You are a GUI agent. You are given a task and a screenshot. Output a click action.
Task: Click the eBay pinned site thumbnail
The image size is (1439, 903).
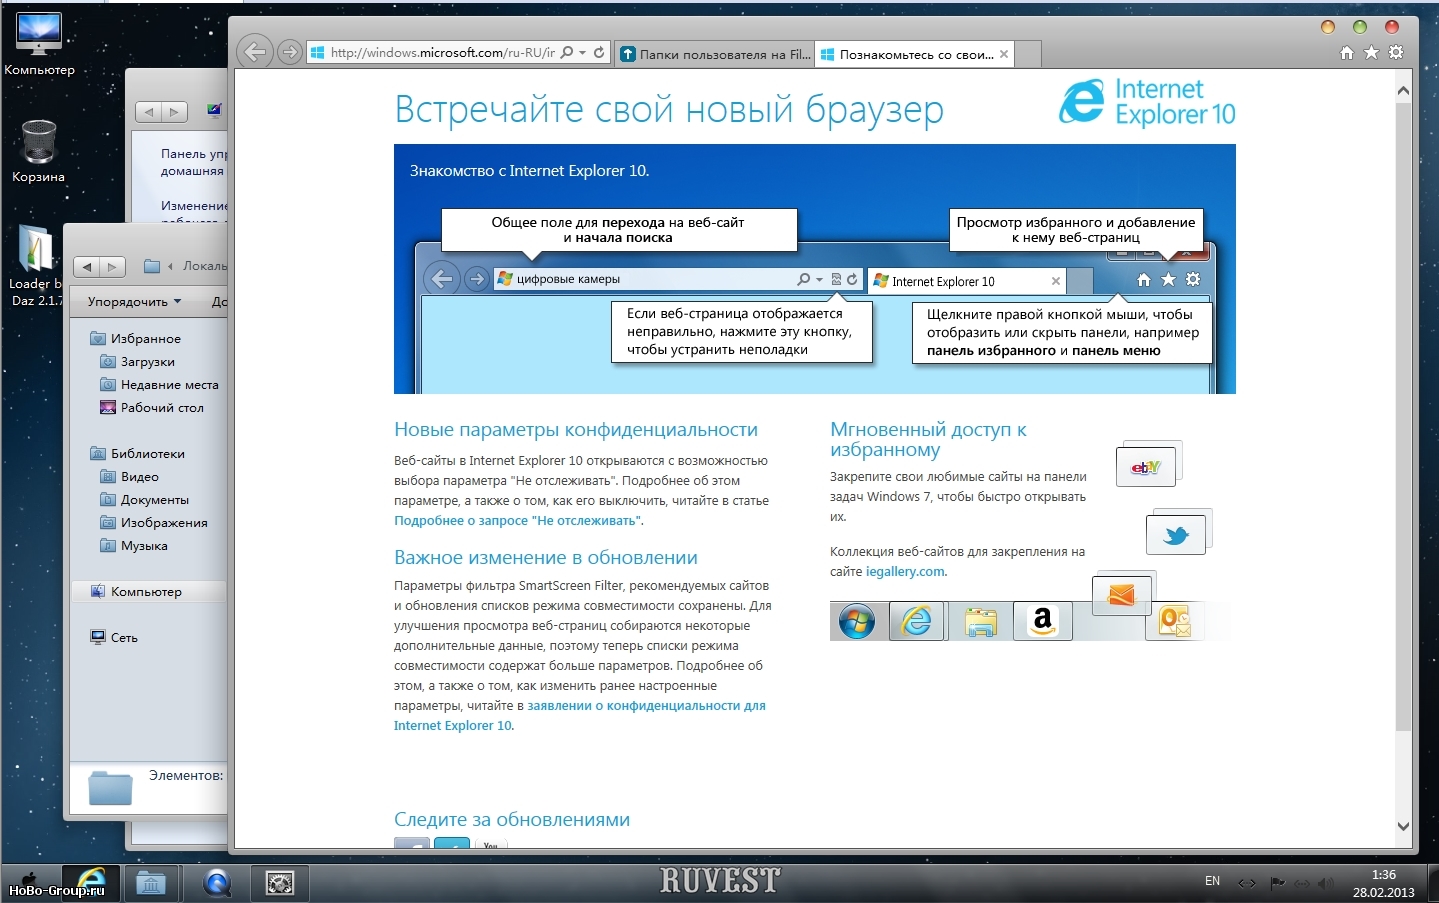click(x=1147, y=466)
